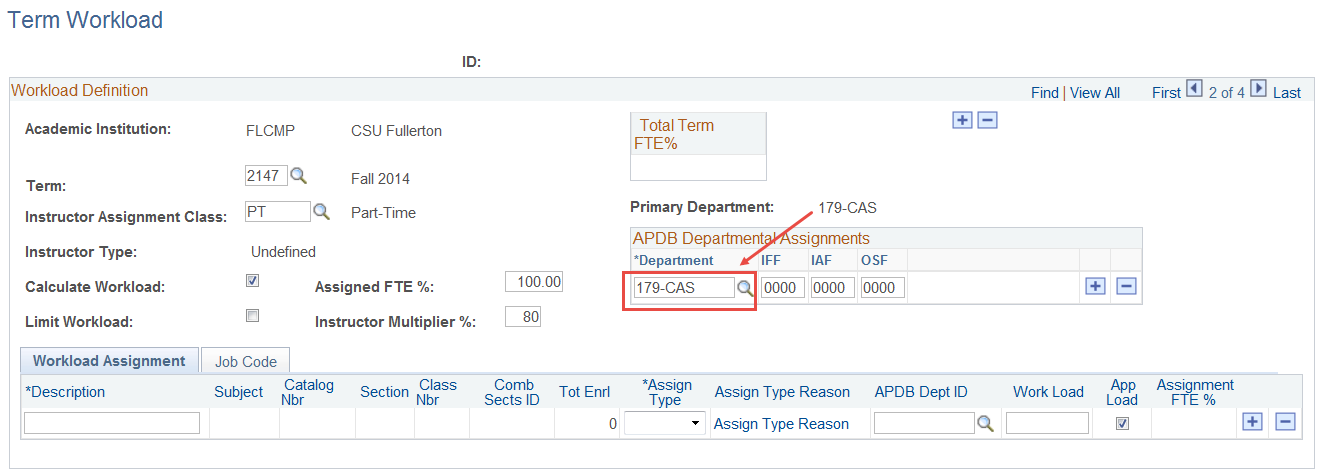
Task: Click IFF value field
Action: [x=783, y=288]
